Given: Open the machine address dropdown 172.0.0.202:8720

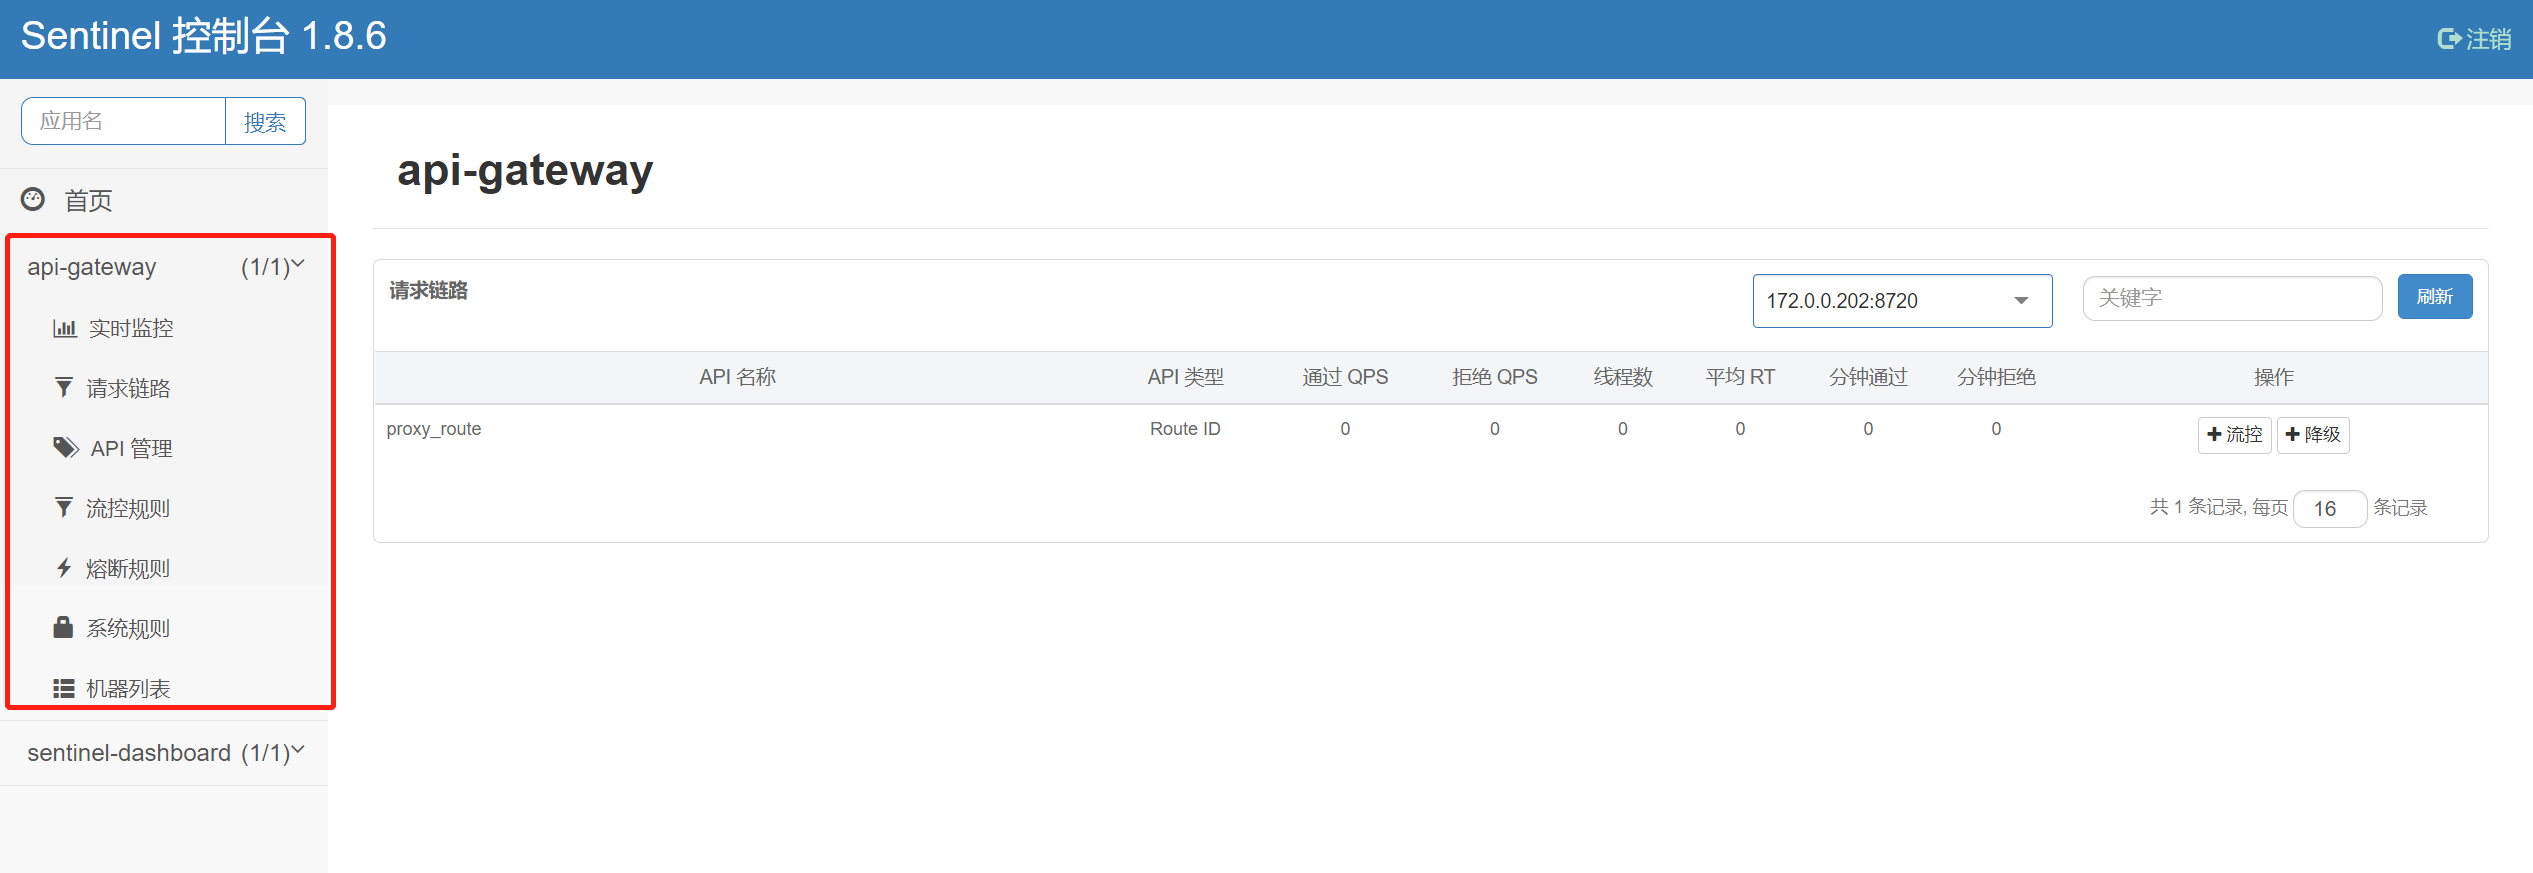Looking at the screenshot, I should (x=1902, y=301).
